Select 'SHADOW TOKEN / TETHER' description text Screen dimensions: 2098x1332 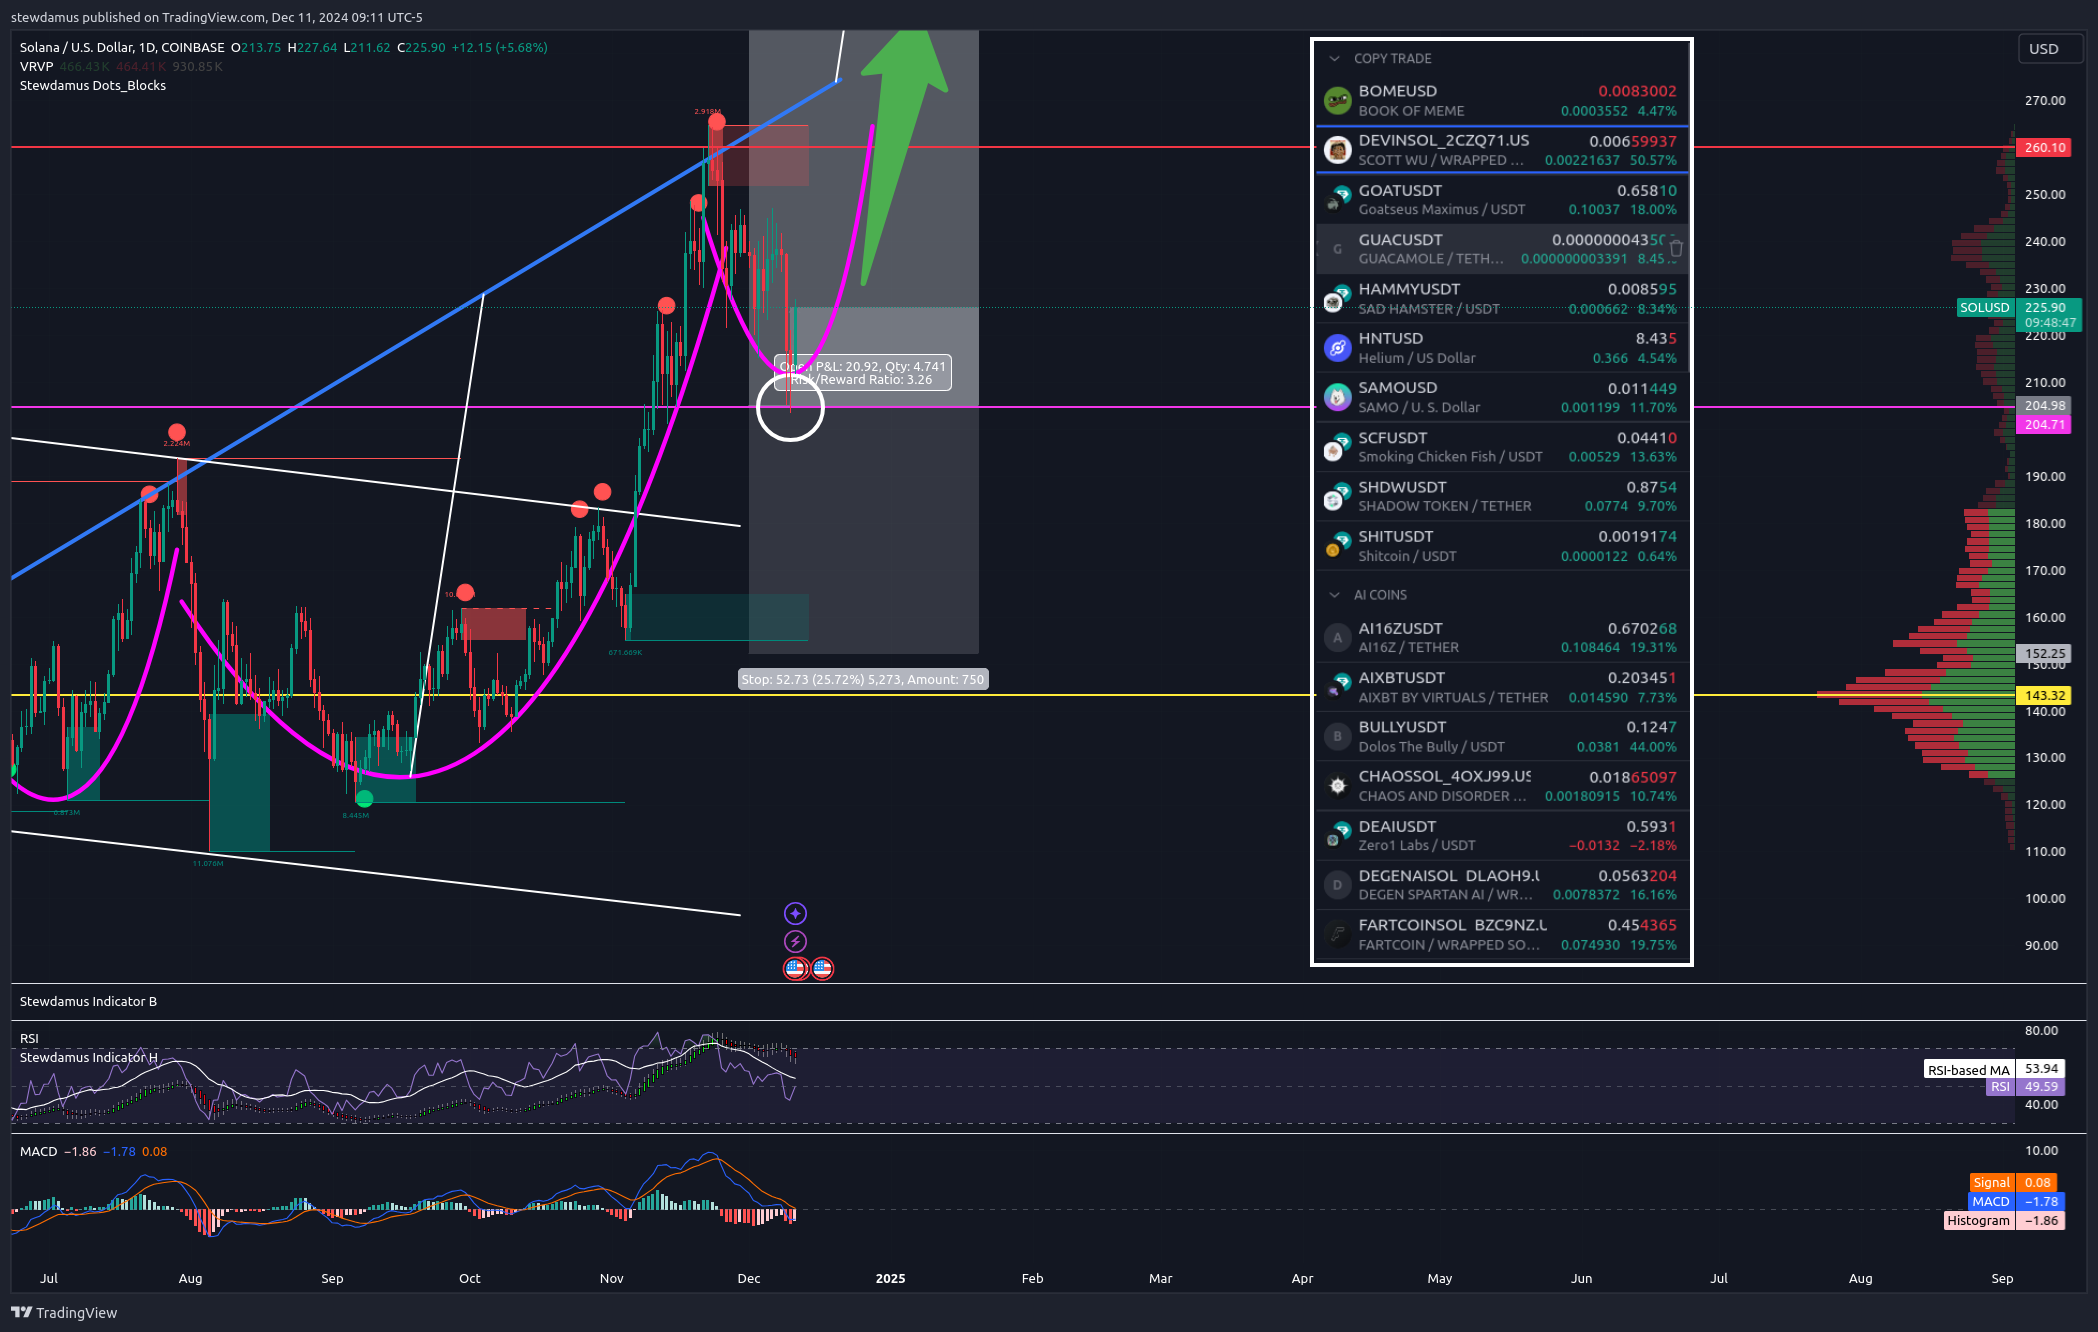coord(1444,506)
